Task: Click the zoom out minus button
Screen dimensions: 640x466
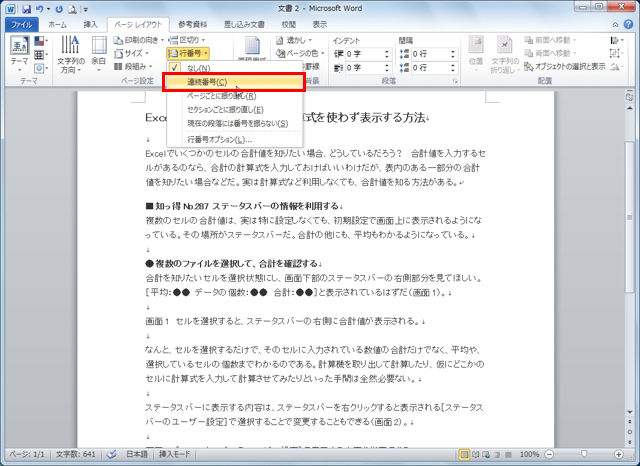Action: pyautogui.click(x=549, y=454)
